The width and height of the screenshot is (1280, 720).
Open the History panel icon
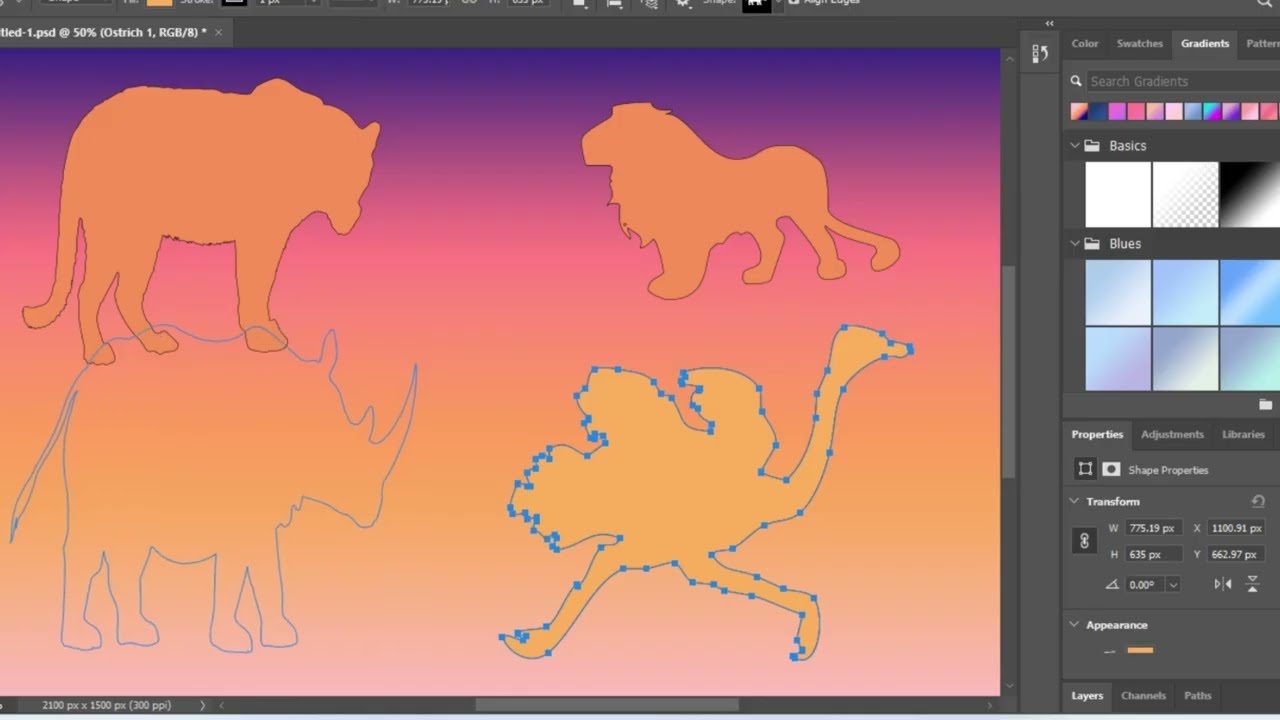[1040, 54]
